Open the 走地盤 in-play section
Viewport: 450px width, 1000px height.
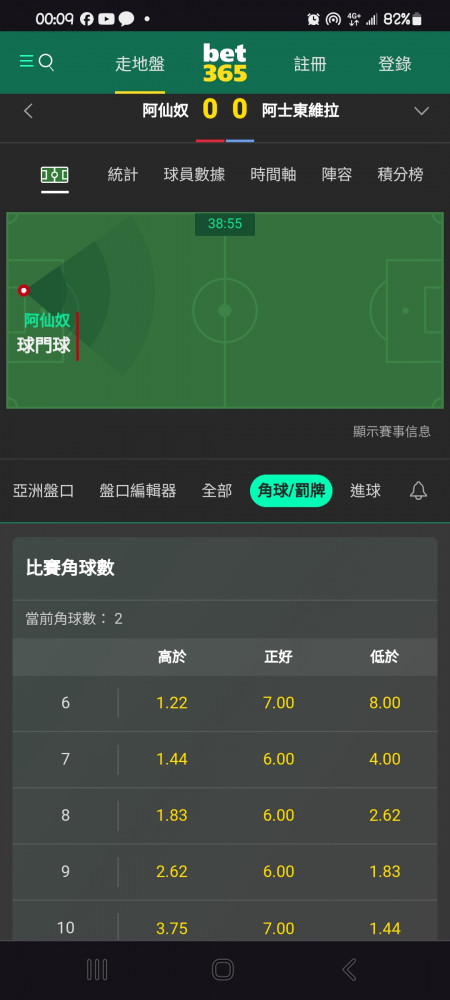pos(140,64)
